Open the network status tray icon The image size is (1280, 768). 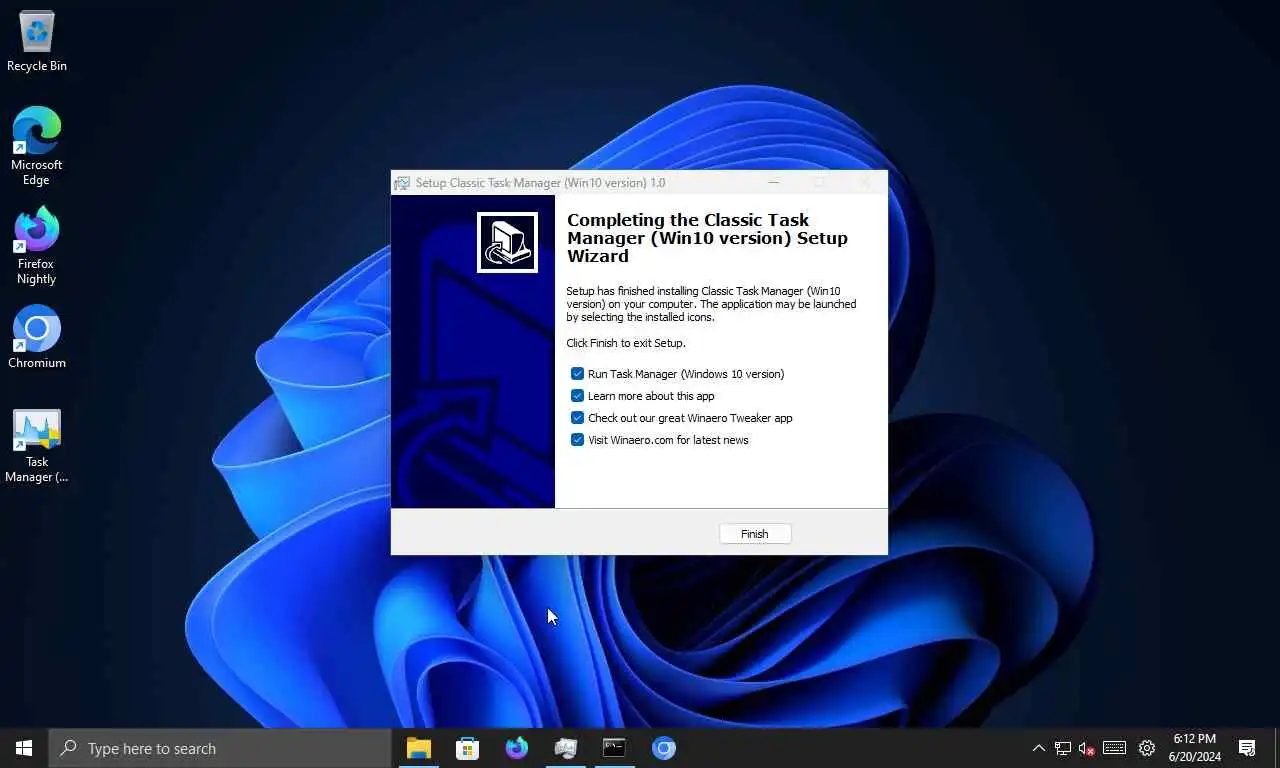pos(1062,748)
